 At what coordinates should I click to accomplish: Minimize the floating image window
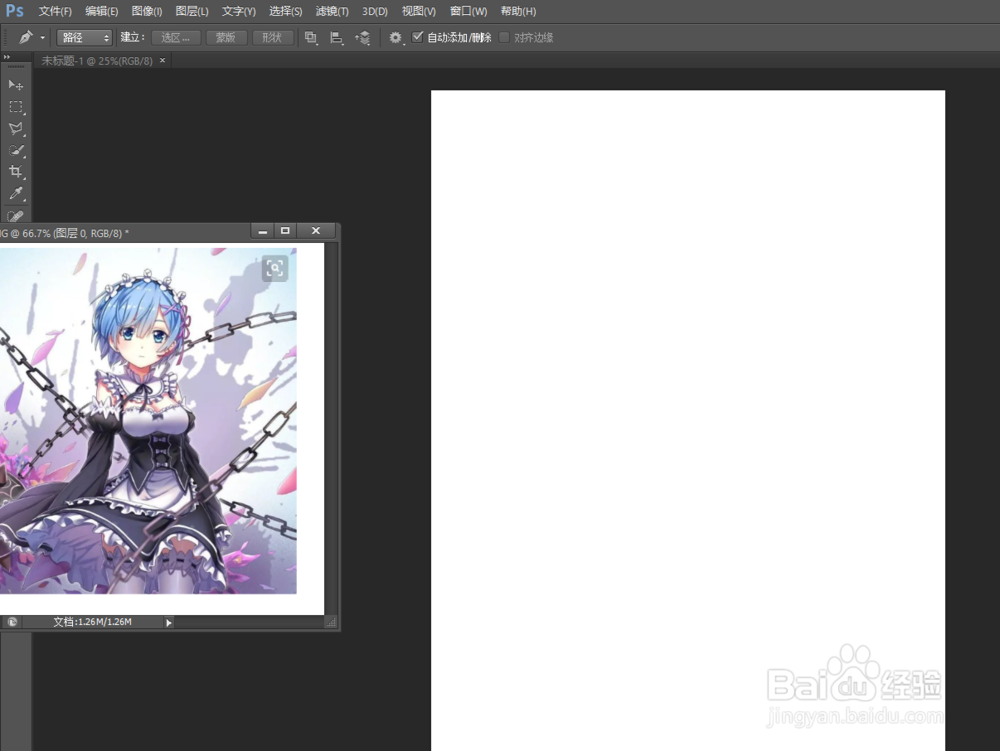pyautogui.click(x=262, y=231)
